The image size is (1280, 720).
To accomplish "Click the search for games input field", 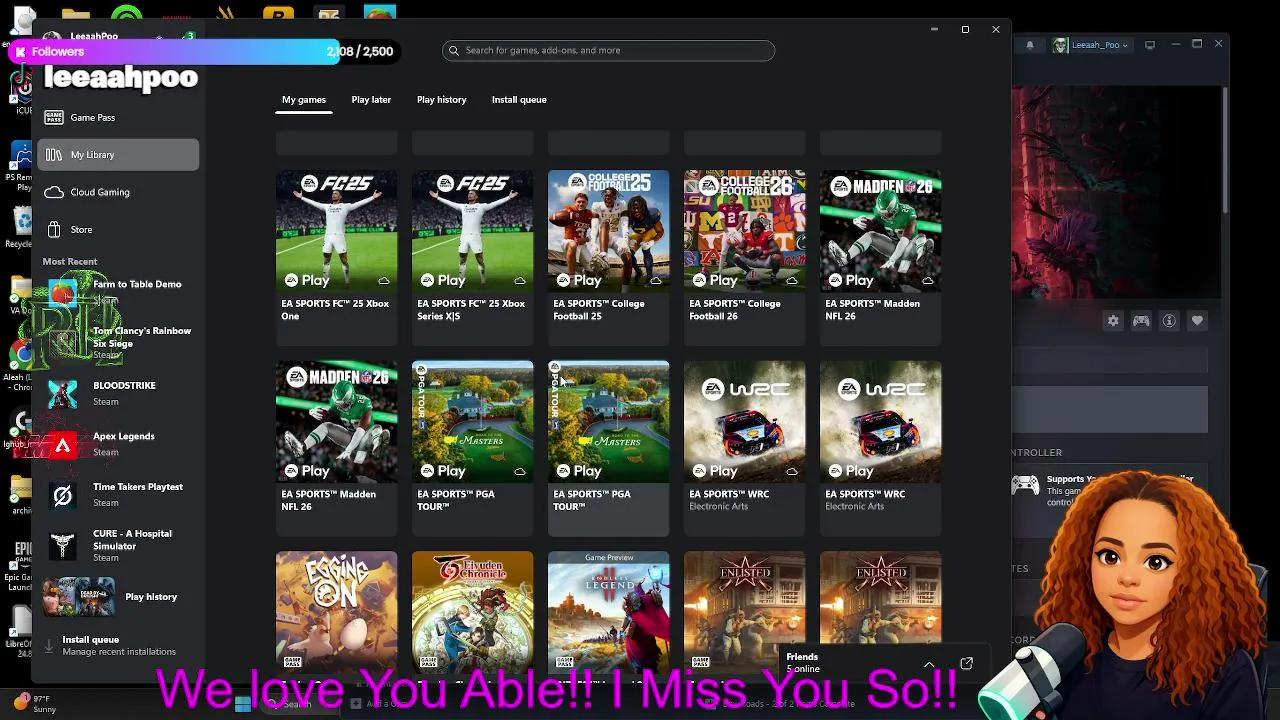I will (x=608, y=50).
